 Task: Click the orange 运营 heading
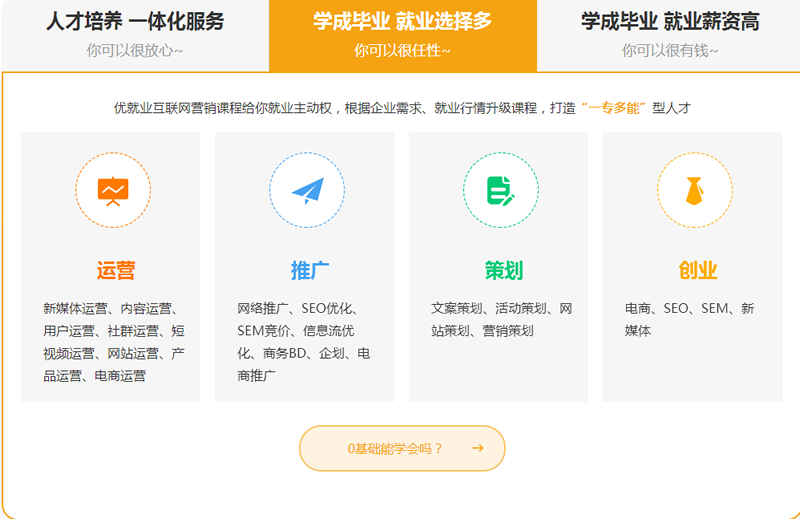click(116, 270)
